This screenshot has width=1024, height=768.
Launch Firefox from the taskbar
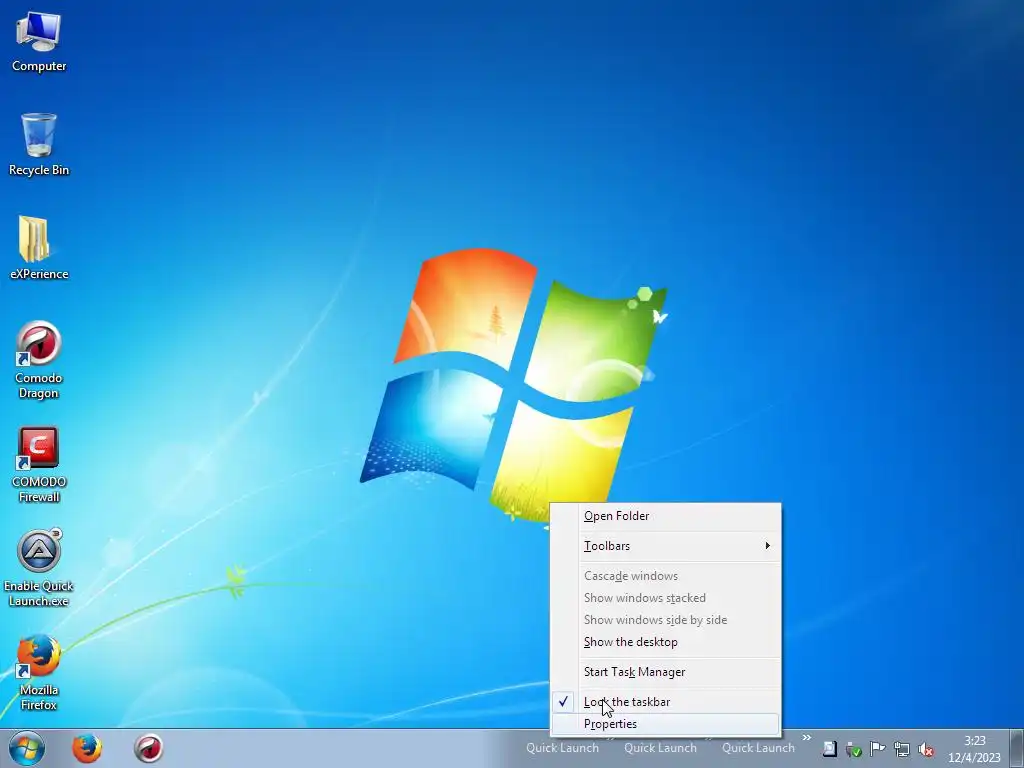(x=87, y=748)
